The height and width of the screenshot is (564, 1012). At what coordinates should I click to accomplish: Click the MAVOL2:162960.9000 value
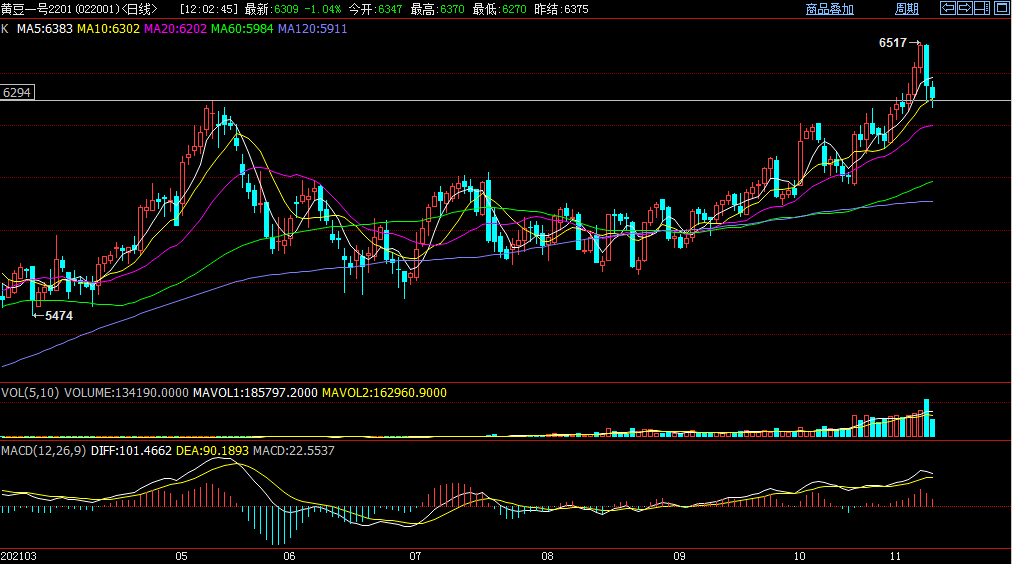pyautogui.click(x=384, y=392)
